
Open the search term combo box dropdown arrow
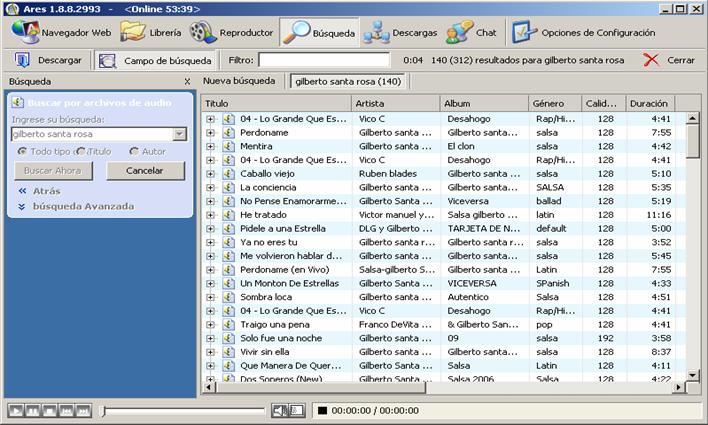[179, 134]
